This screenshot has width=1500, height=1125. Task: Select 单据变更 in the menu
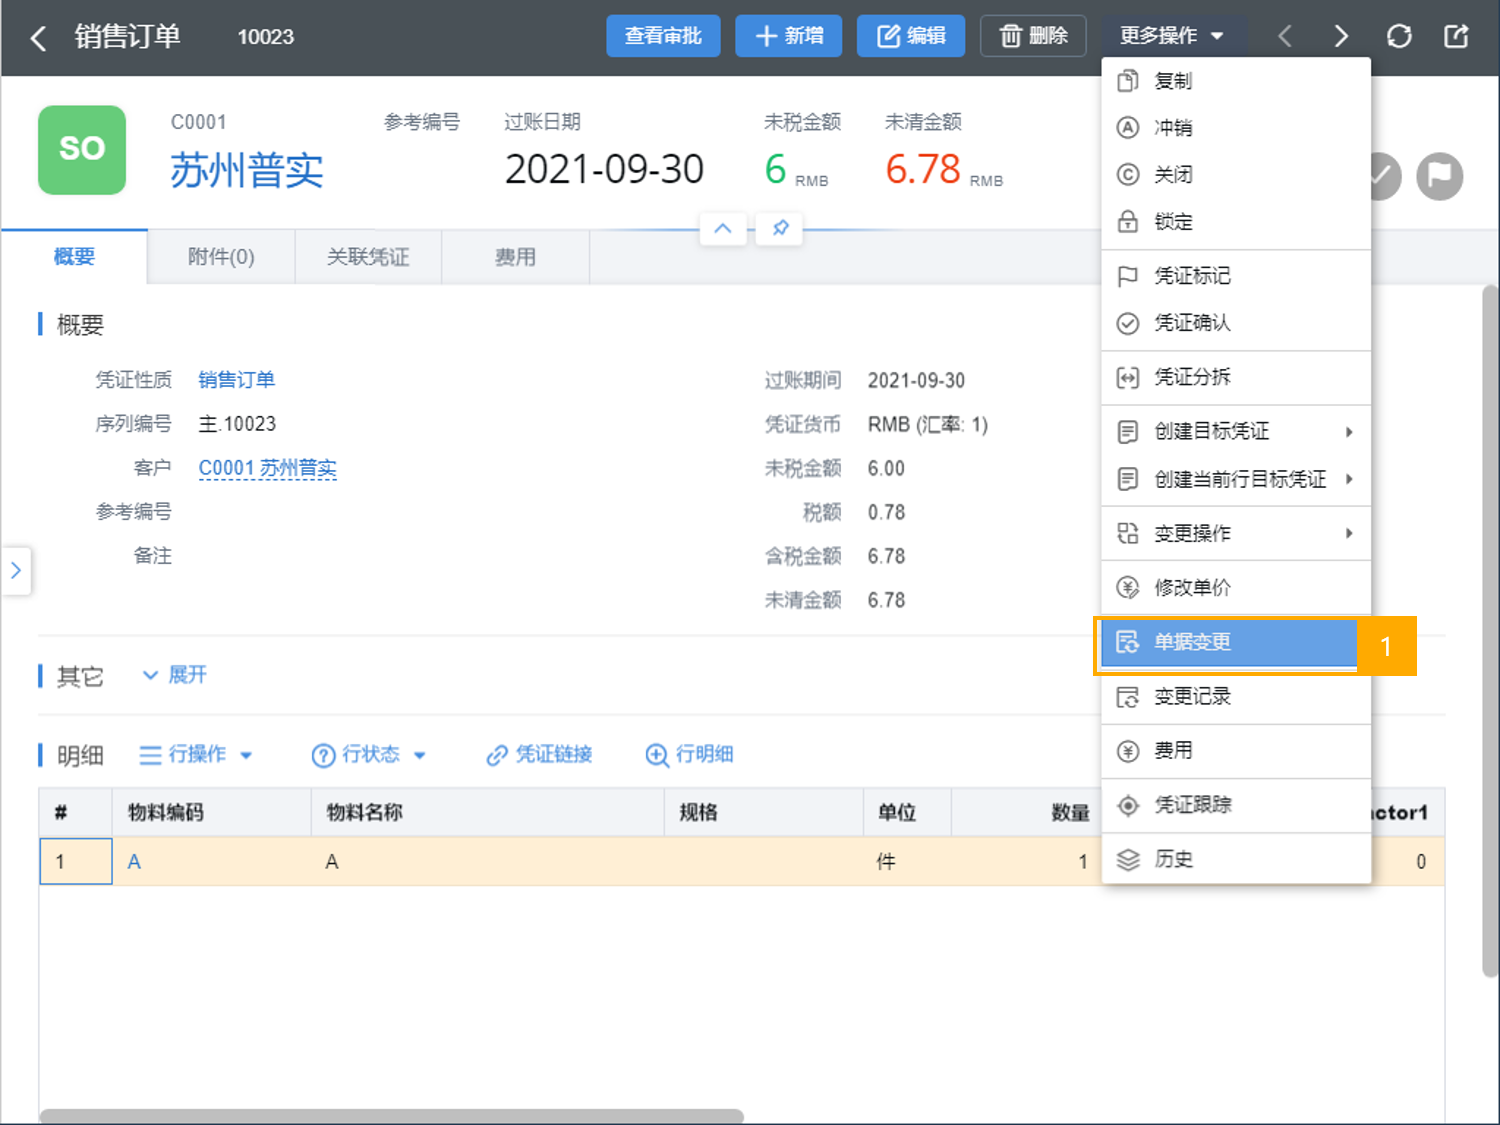pos(1229,642)
